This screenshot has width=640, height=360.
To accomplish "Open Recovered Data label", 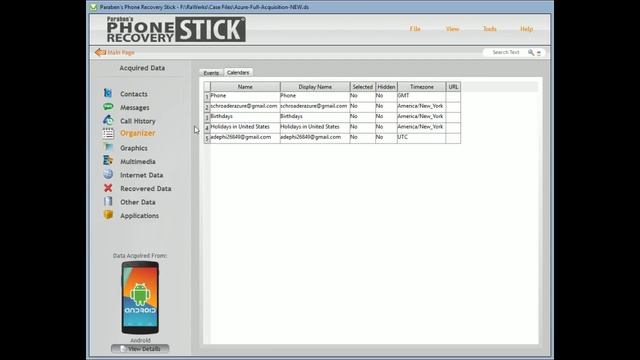I will click(146, 189).
